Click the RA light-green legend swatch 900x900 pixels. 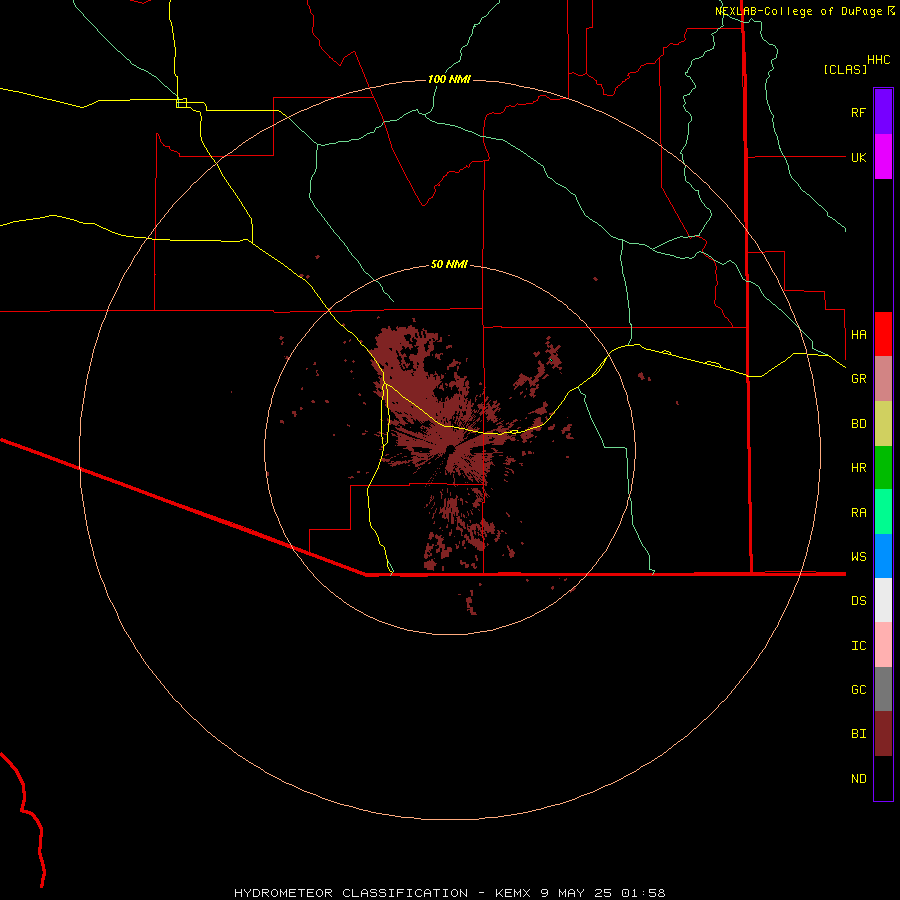(x=883, y=512)
